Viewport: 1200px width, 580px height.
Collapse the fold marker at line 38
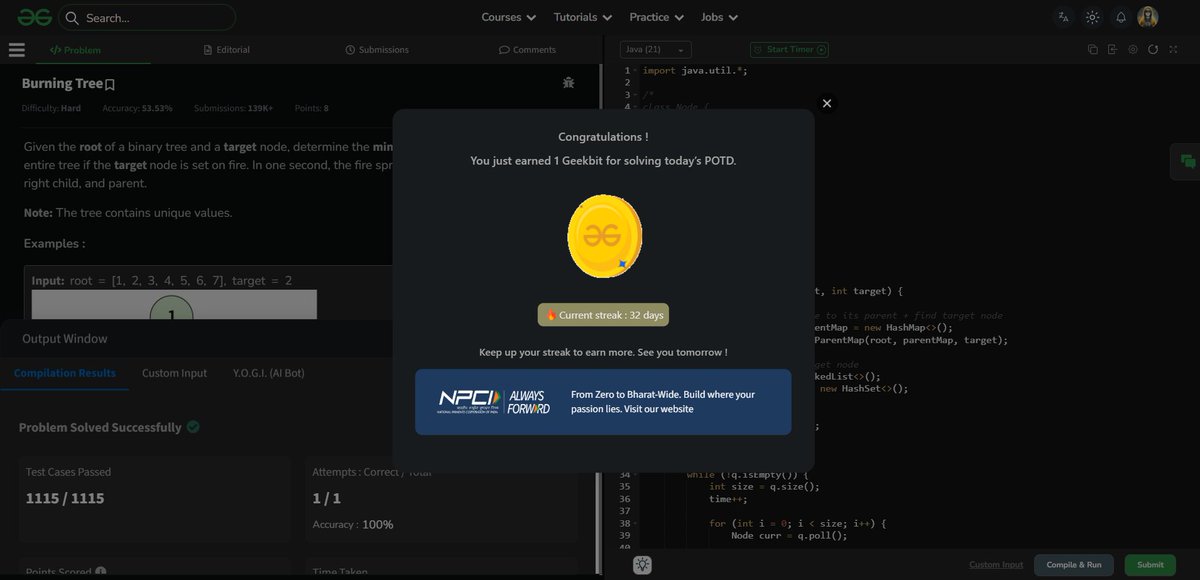click(636, 523)
